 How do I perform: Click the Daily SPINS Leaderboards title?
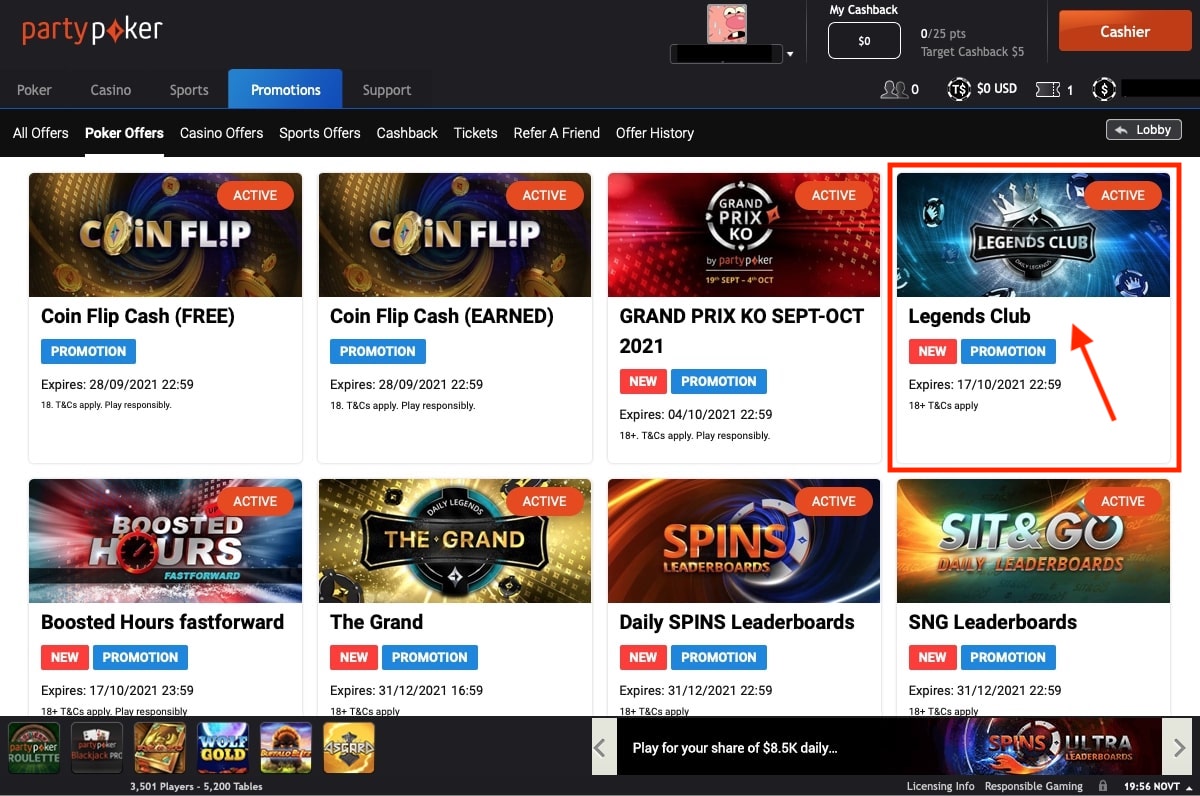[737, 622]
